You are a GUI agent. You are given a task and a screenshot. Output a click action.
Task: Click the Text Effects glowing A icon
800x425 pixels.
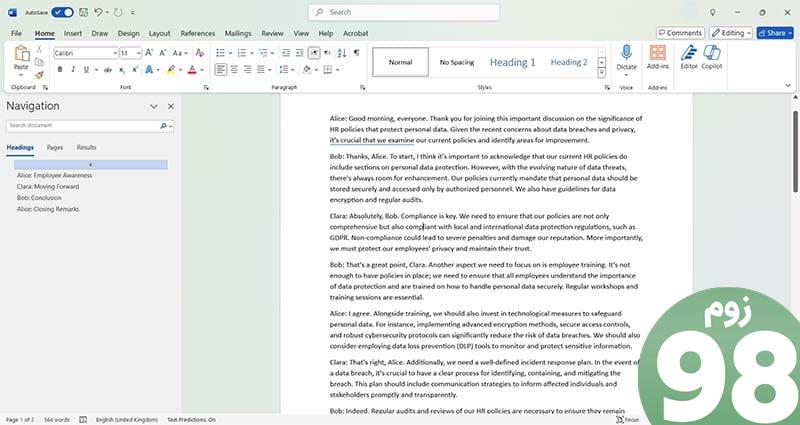click(x=149, y=70)
